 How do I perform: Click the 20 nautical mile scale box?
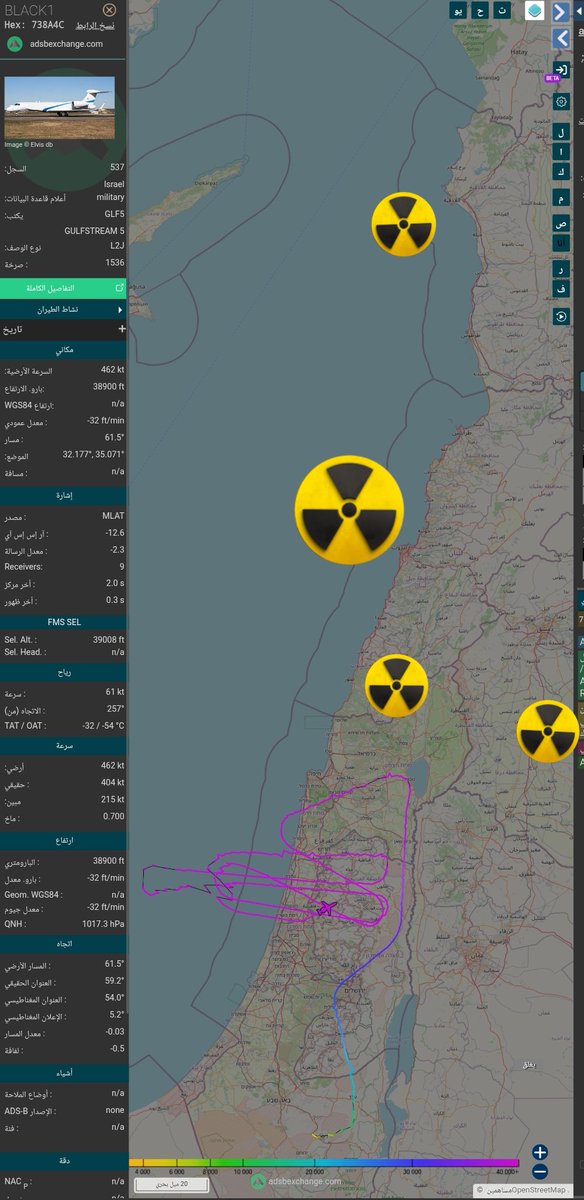tap(170, 1185)
